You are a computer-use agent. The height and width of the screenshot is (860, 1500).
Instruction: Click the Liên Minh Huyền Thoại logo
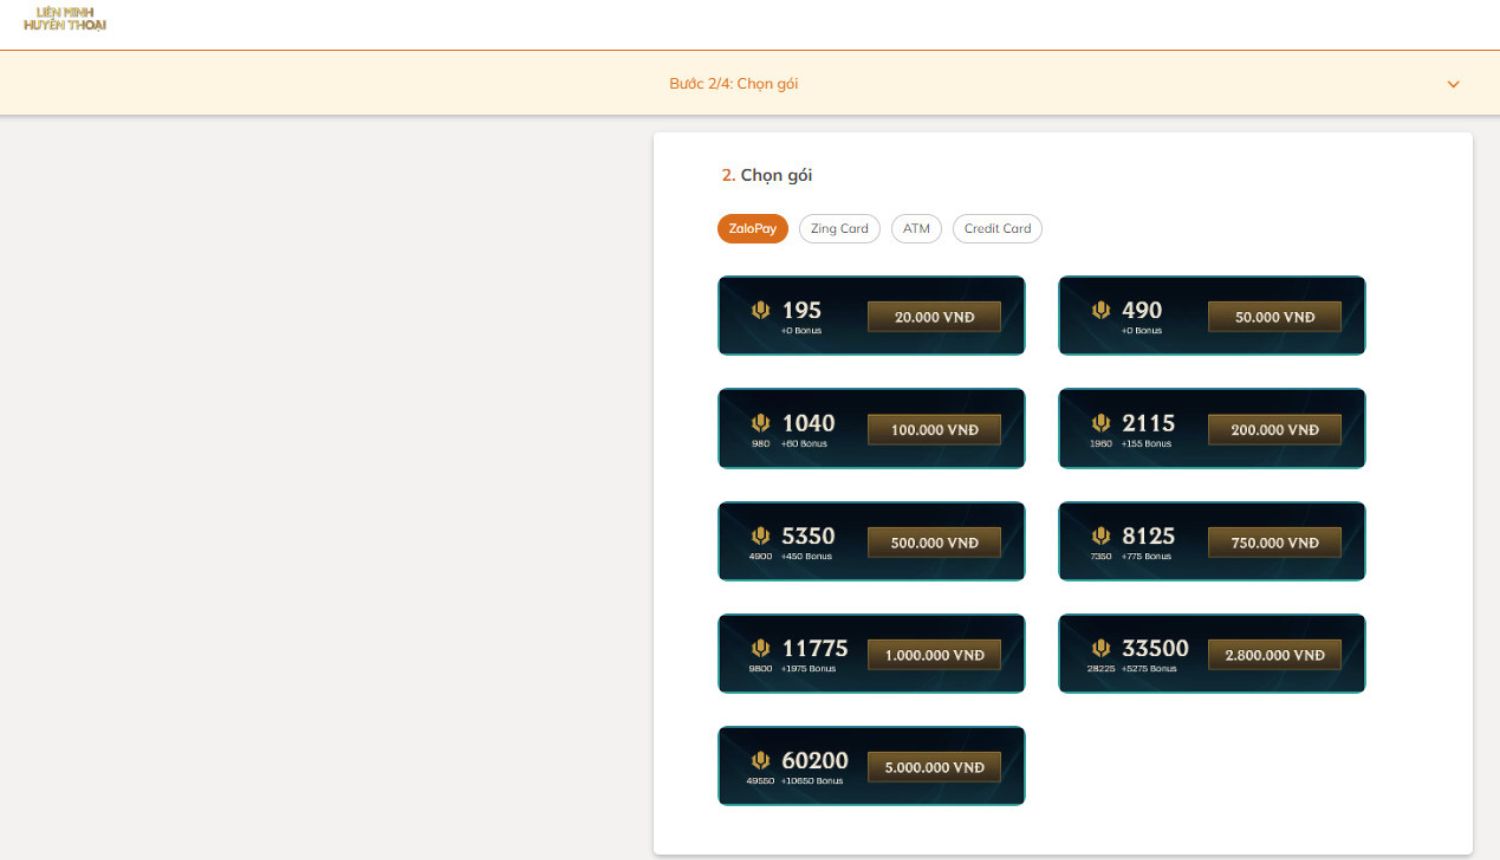tap(65, 19)
